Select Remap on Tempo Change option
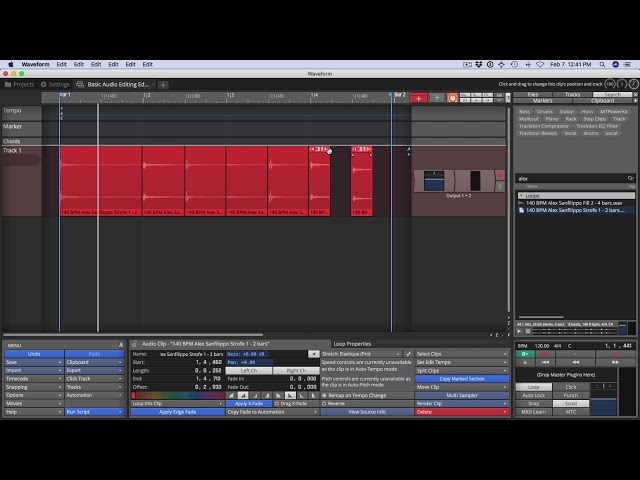 (367, 395)
